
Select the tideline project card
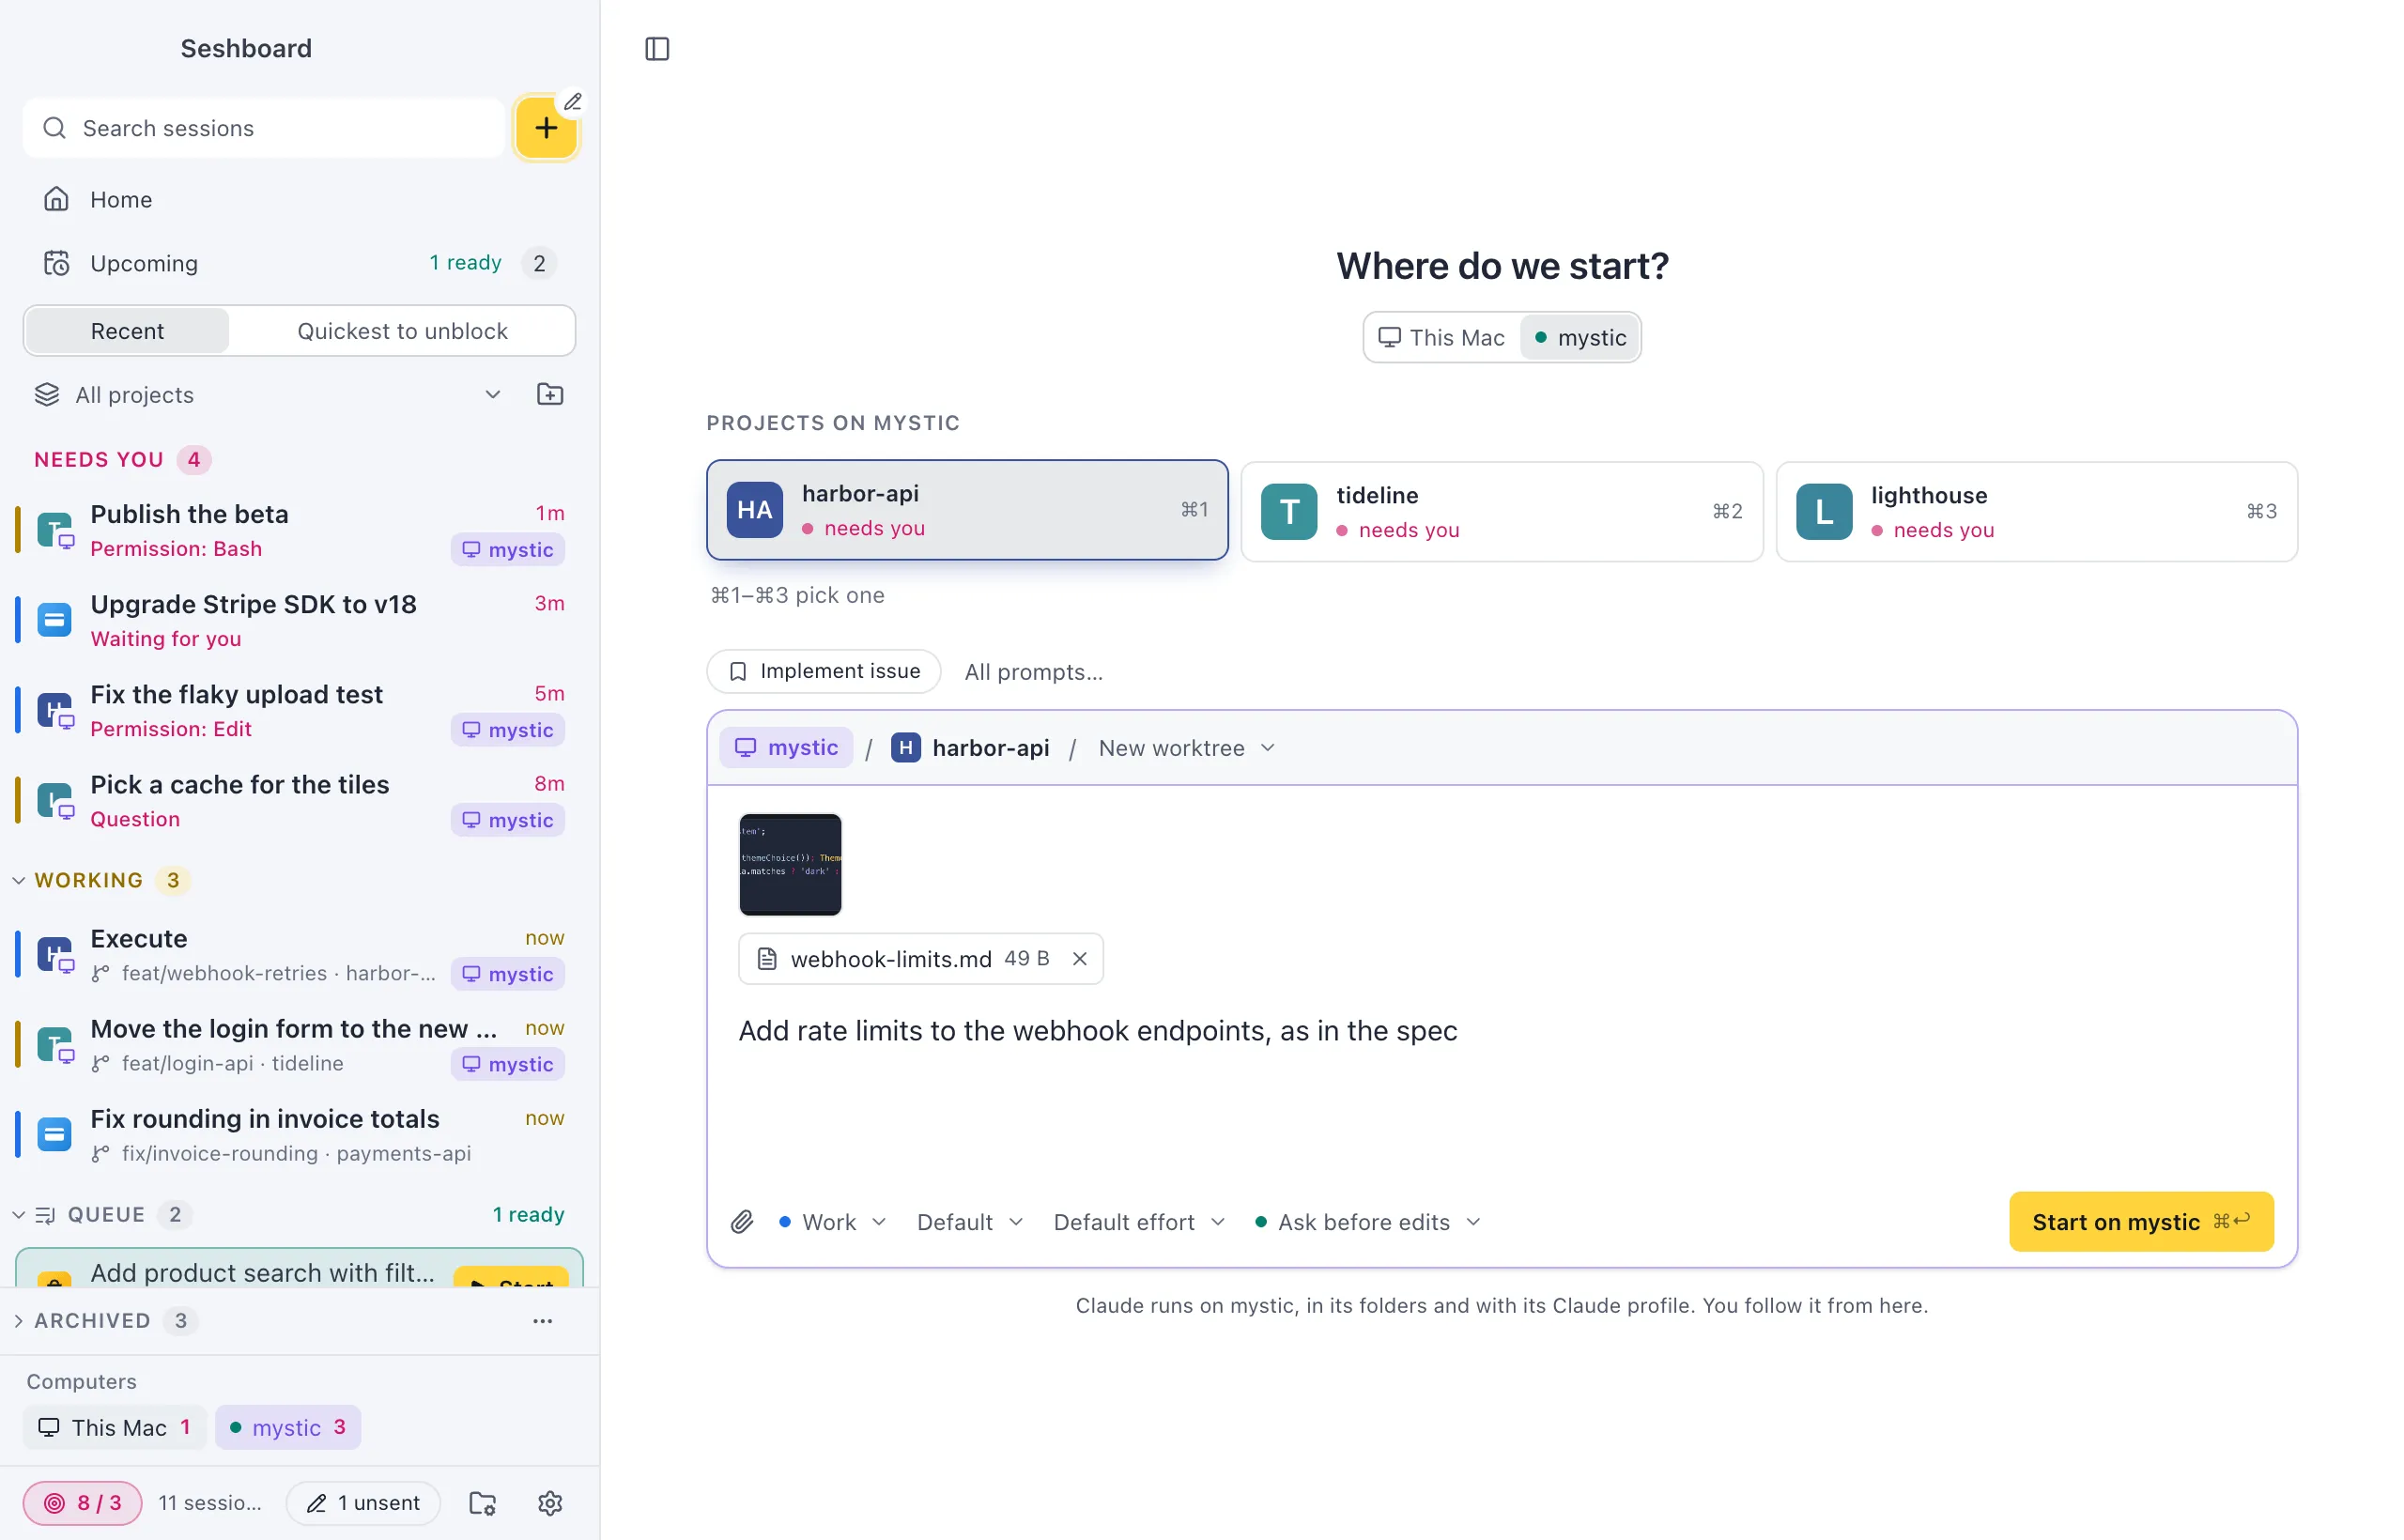(x=1501, y=511)
